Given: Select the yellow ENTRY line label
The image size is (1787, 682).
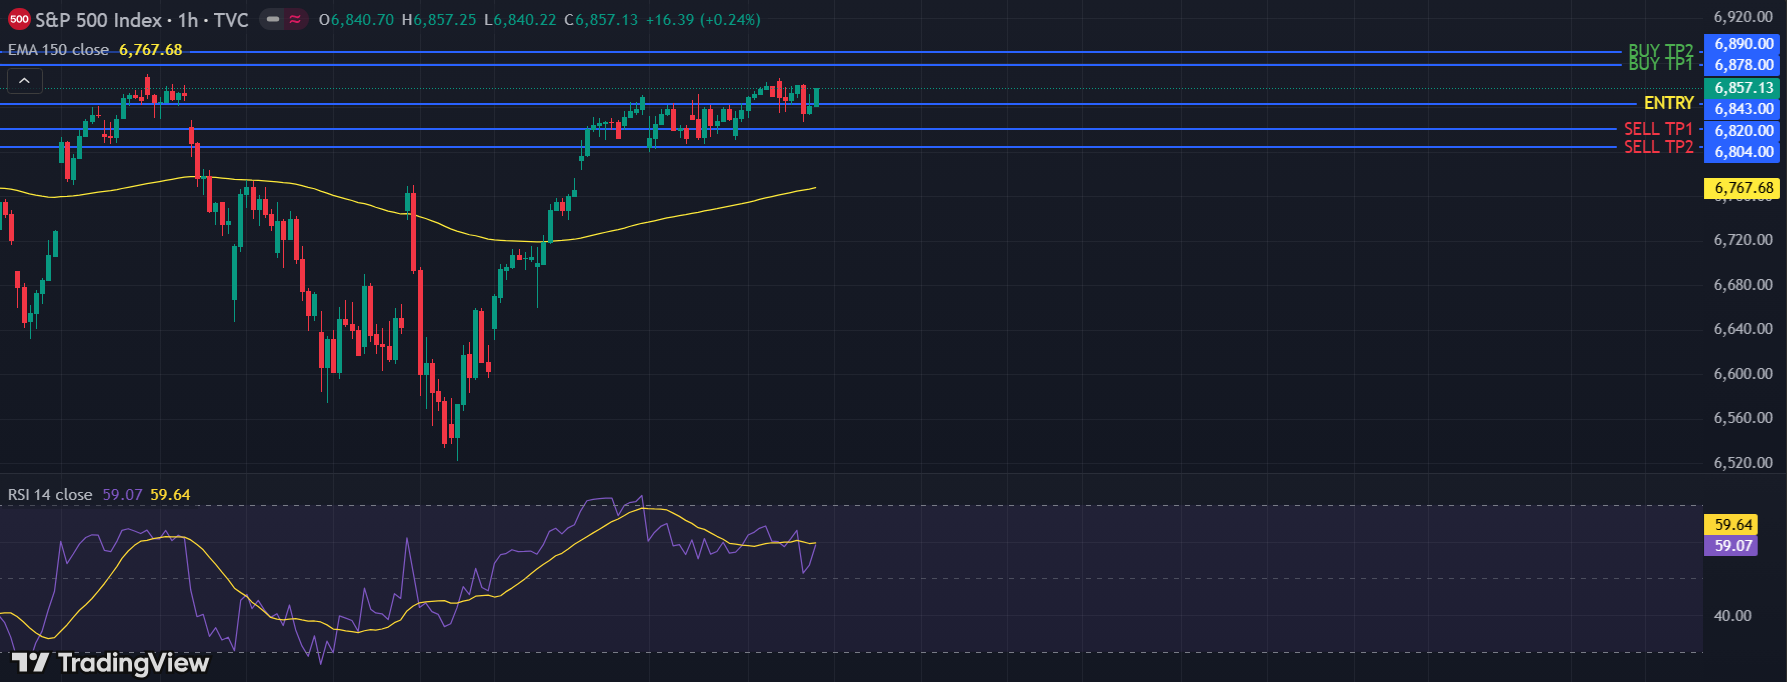Looking at the screenshot, I should point(1668,103).
